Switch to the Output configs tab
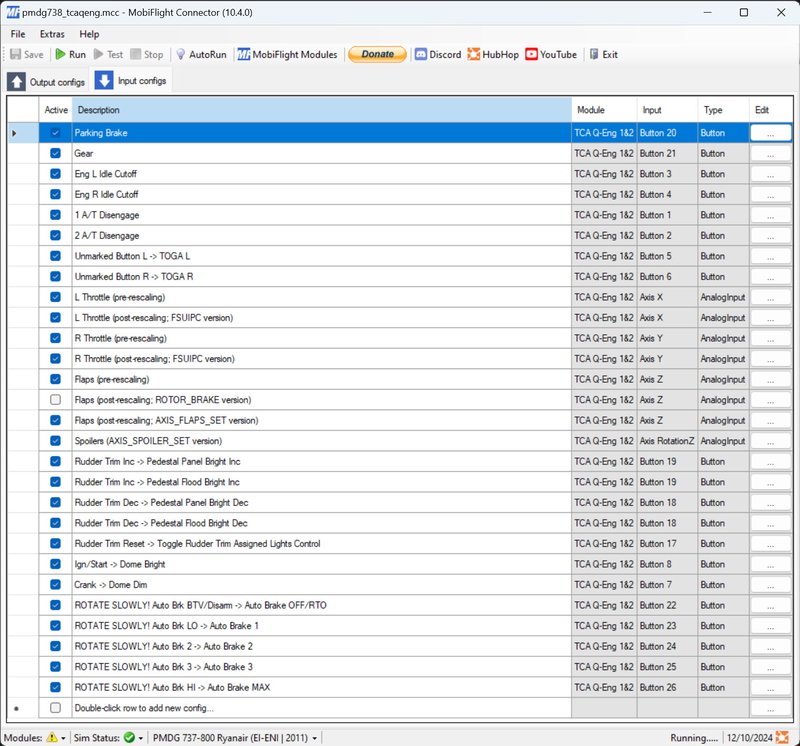Image resolution: width=800 pixels, height=746 pixels. [x=46, y=81]
